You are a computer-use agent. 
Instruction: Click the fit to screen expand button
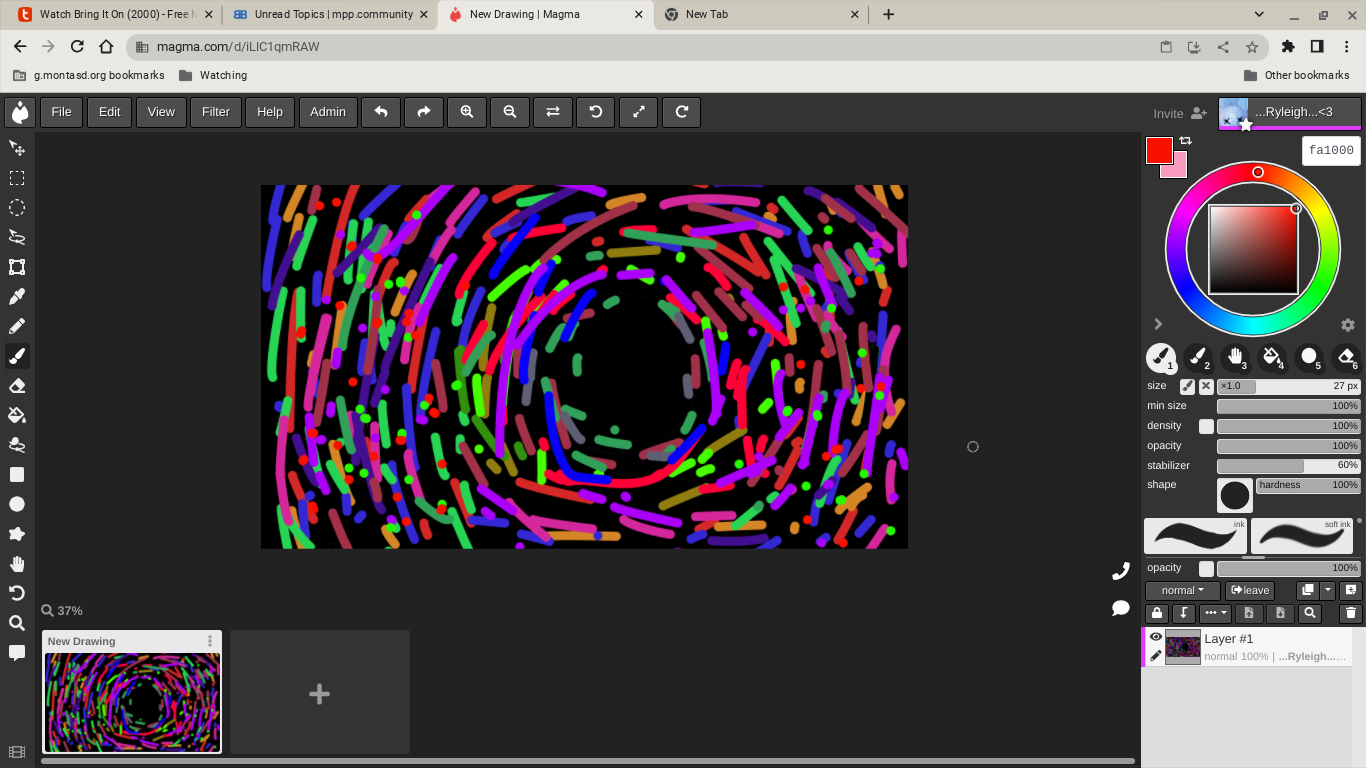pyautogui.click(x=639, y=112)
